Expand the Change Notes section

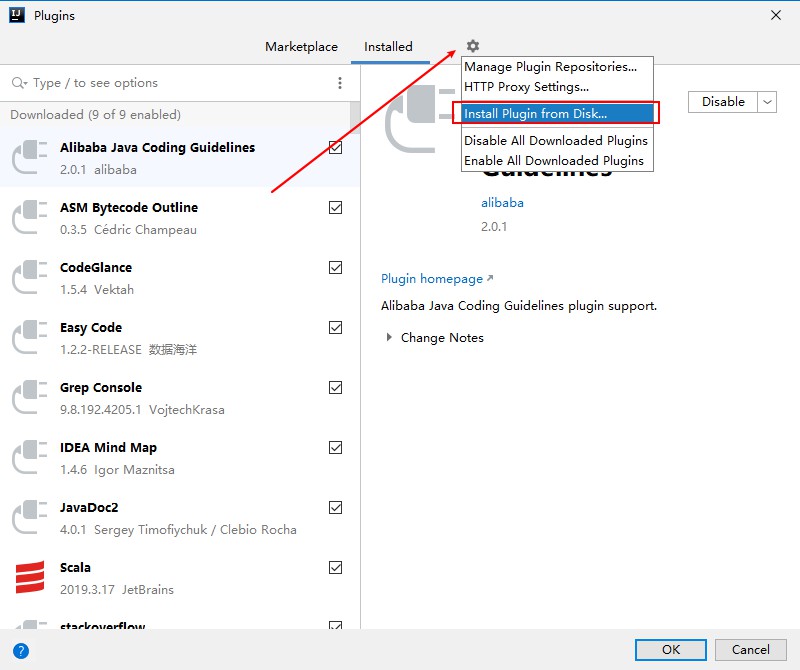389,337
